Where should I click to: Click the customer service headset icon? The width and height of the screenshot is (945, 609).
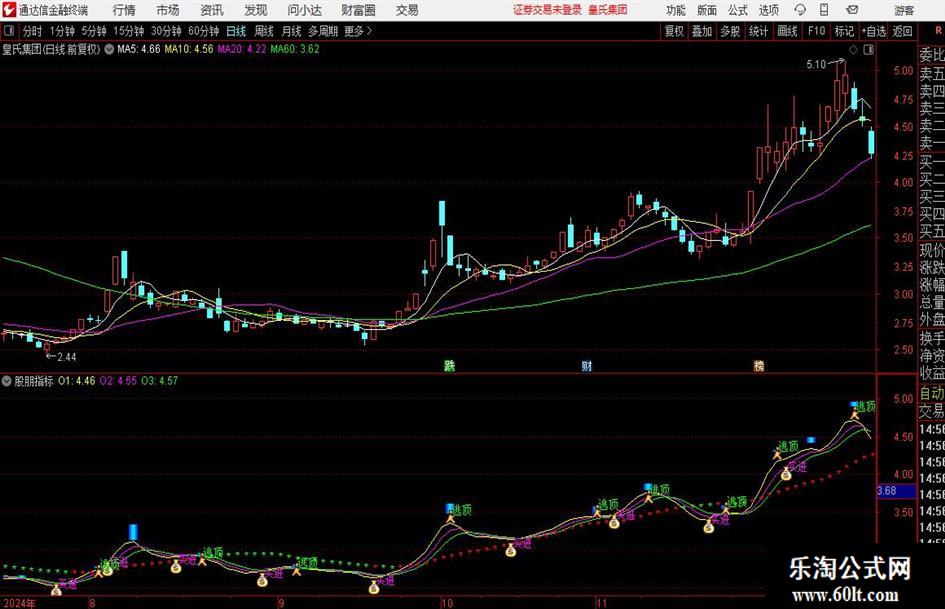point(800,10)
